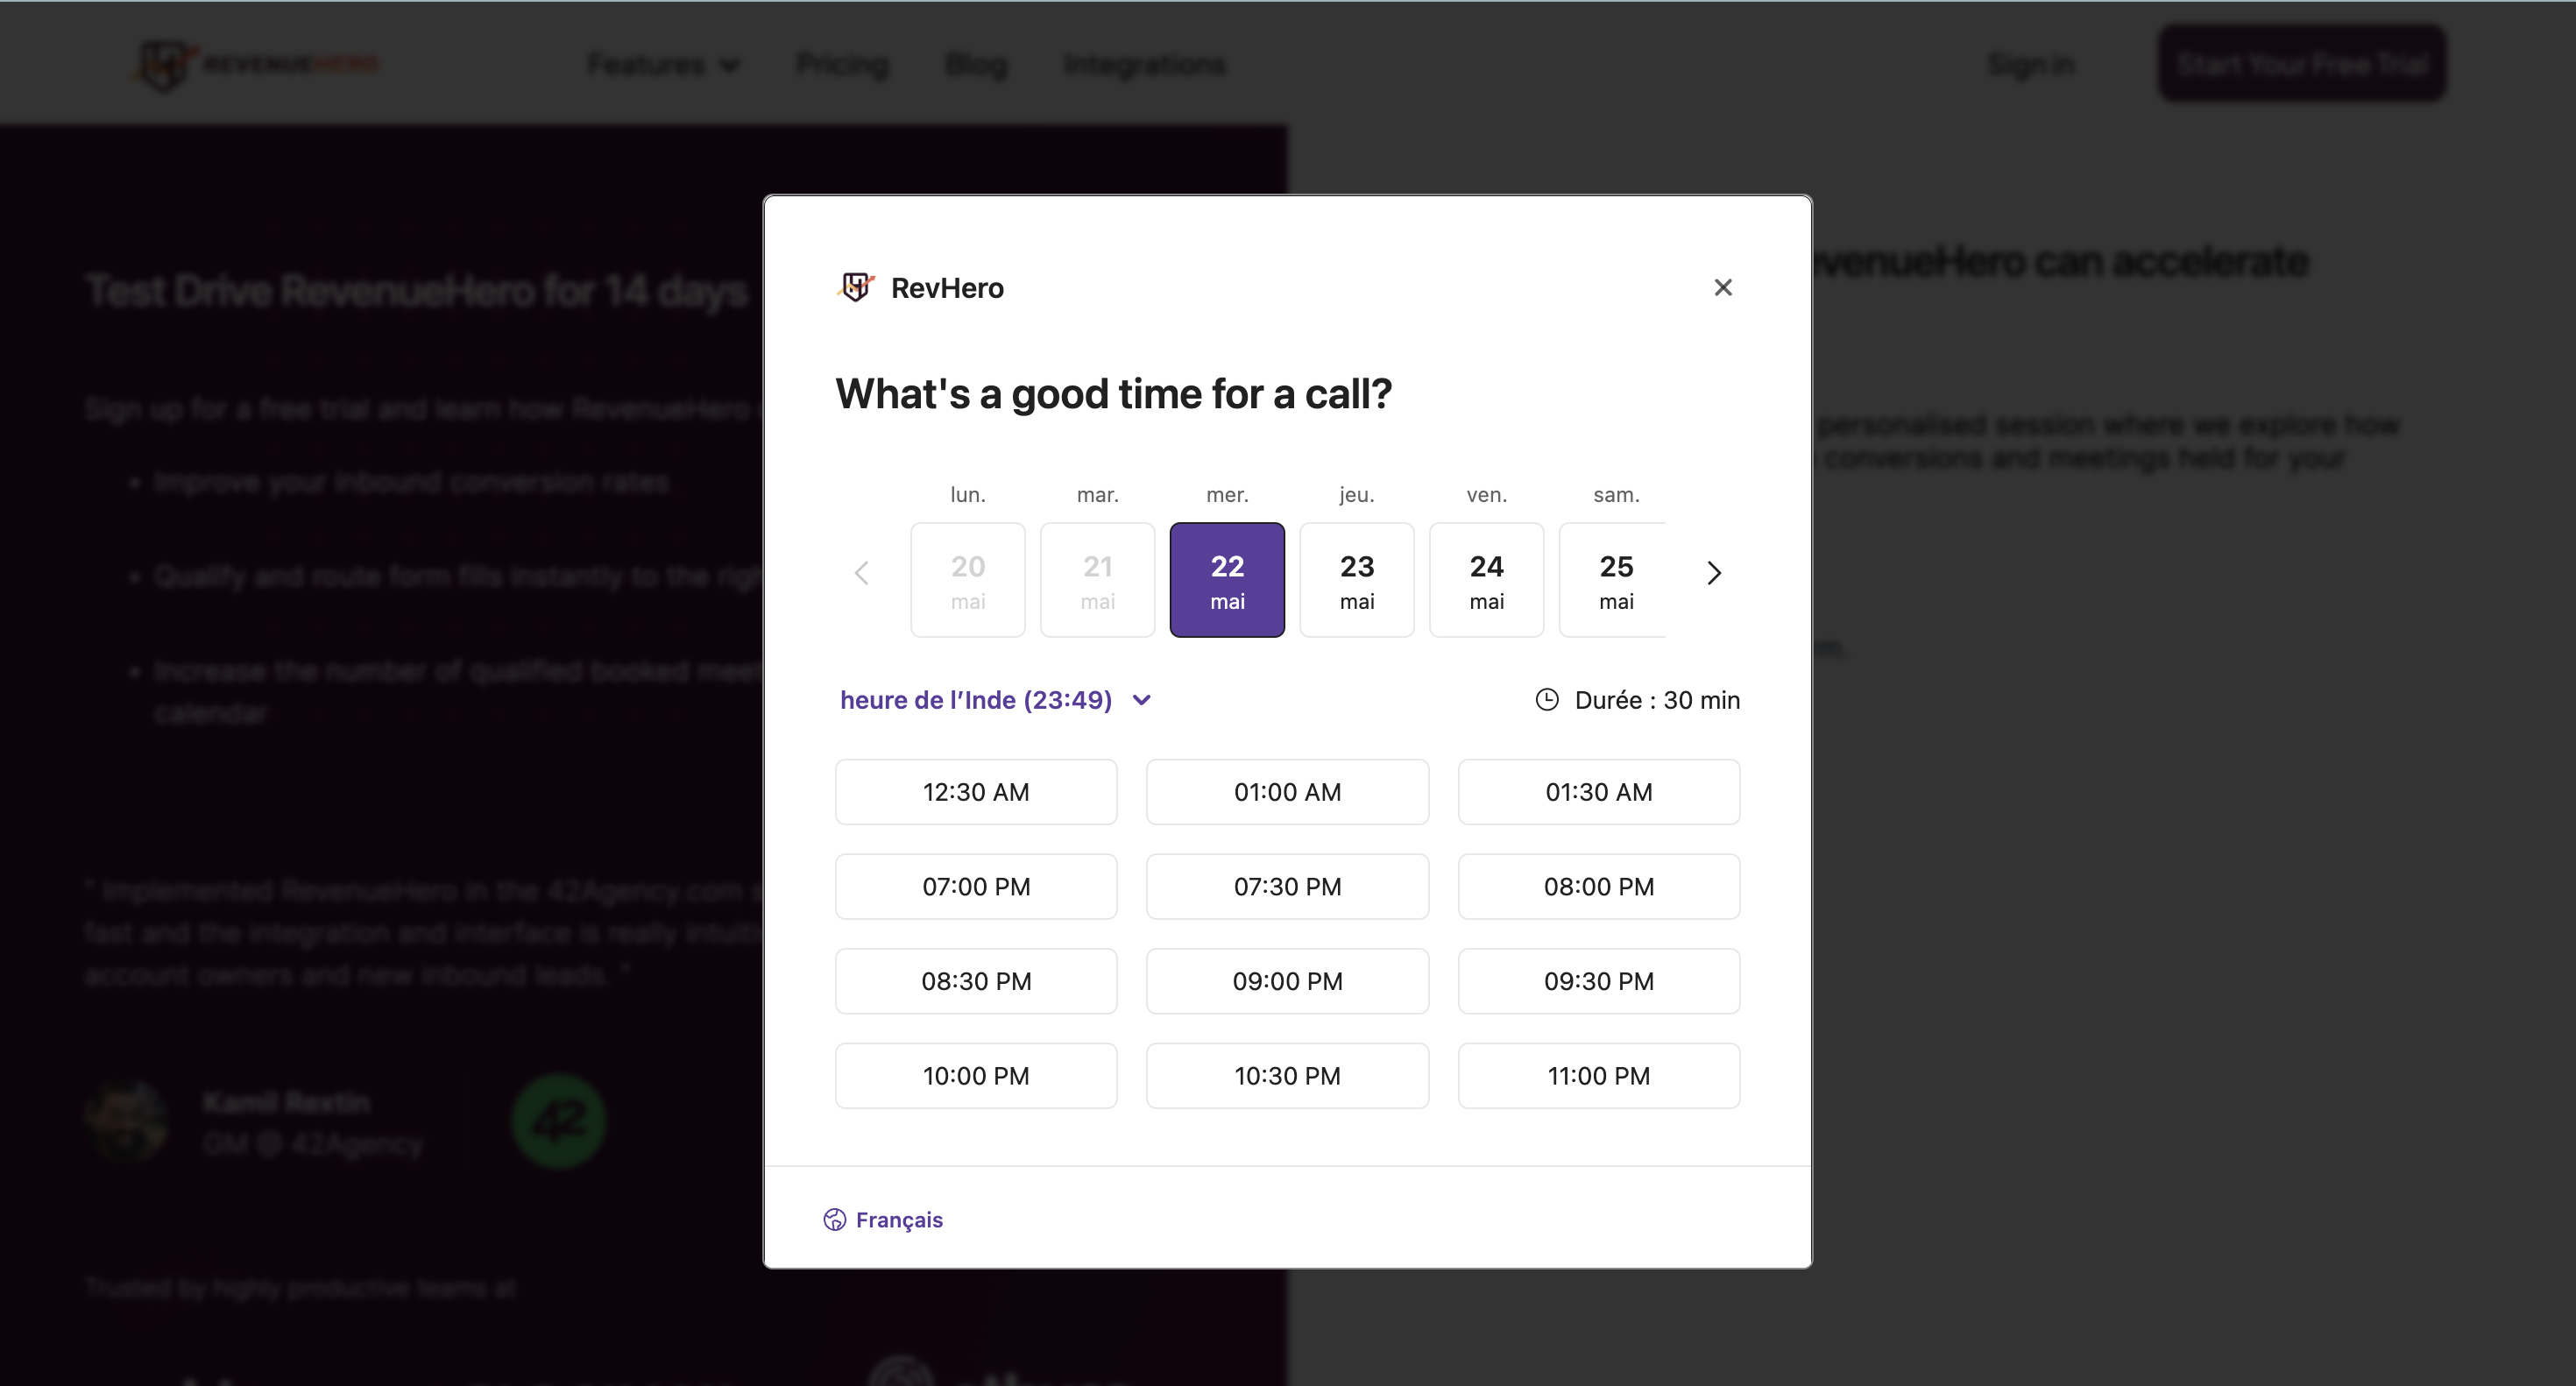Screen dimensions: 2576x1386
Task: Click the clock icon beside Durée
Action: tap(1547, 700)
